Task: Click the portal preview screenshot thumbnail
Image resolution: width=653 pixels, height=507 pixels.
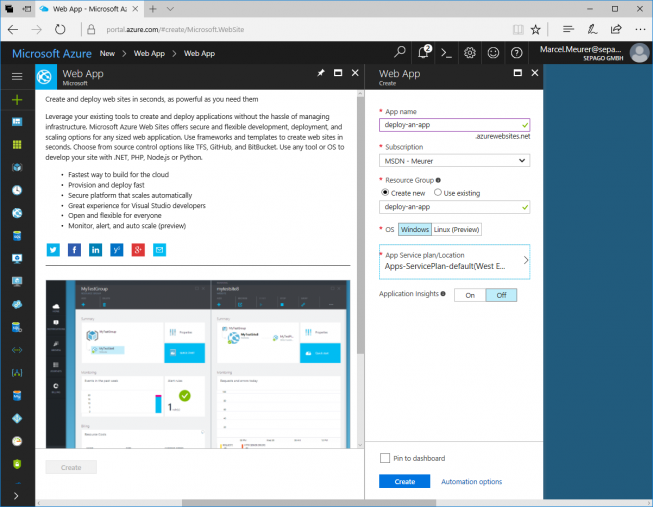Action: coord(198,364)
